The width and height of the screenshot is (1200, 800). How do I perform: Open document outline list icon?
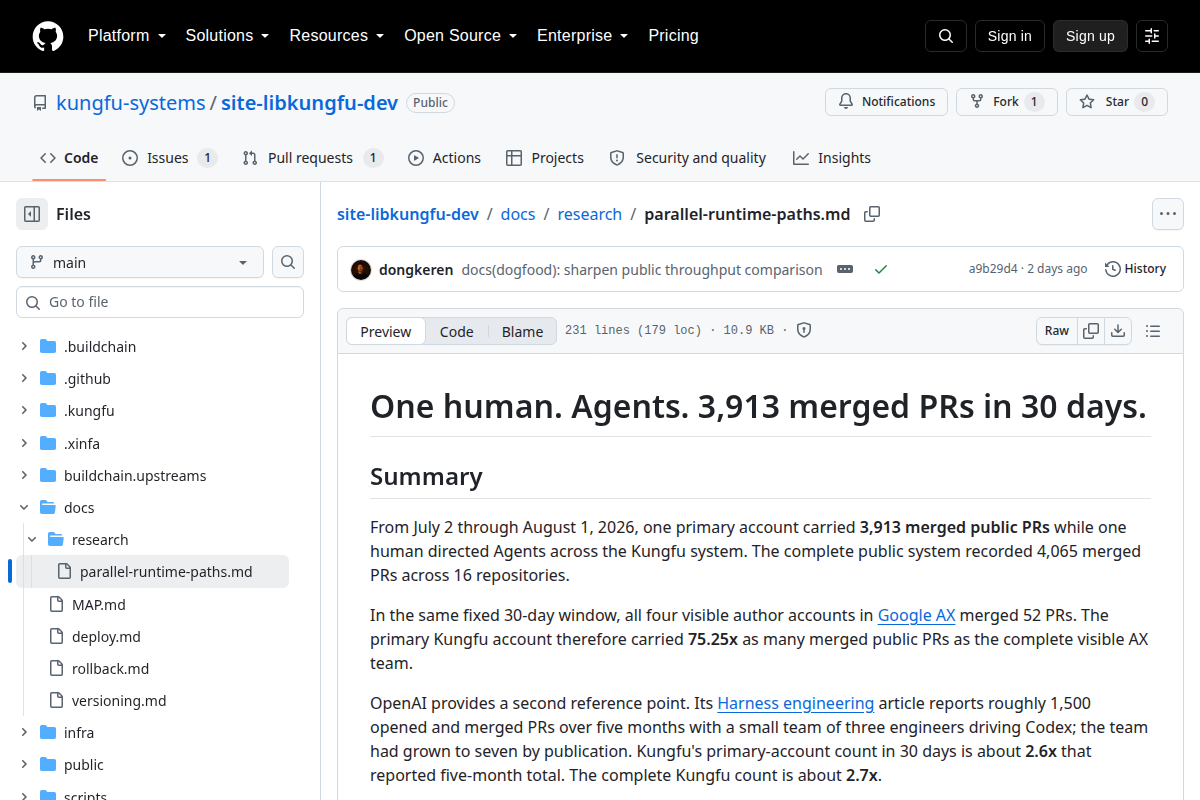[1153, 331]
